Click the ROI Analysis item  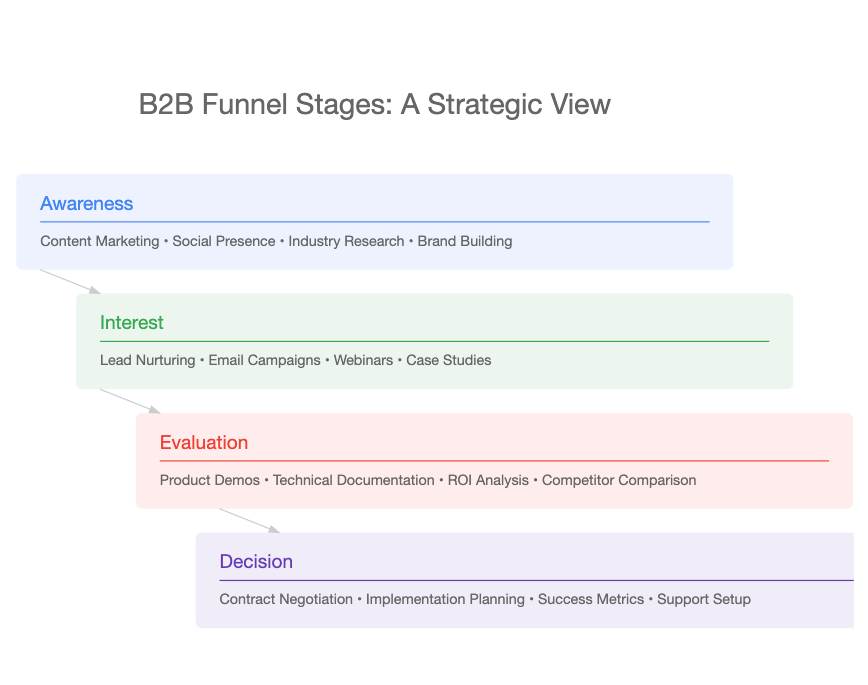pyautogui.click(x=488, y=480)
